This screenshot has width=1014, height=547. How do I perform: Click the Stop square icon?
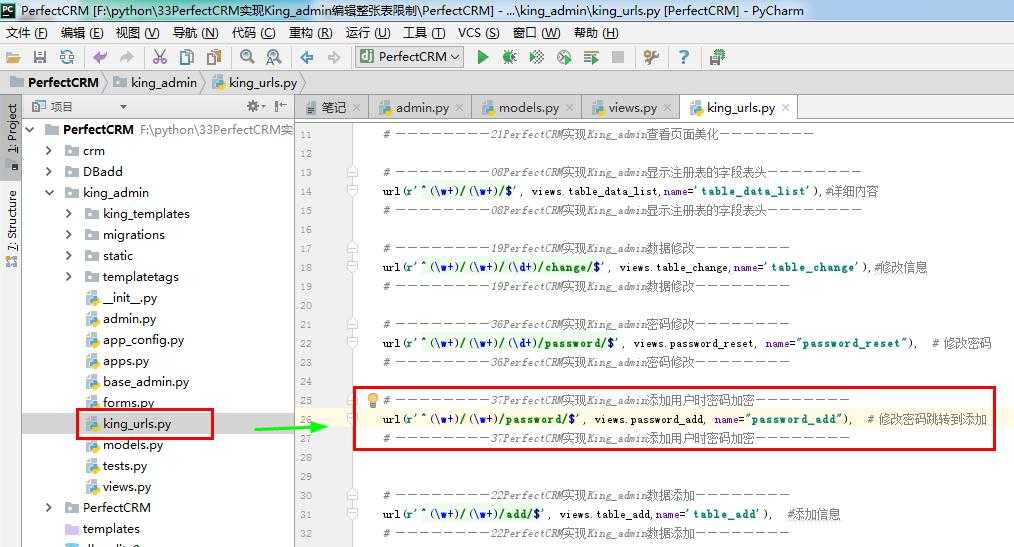tap(618, 58)
